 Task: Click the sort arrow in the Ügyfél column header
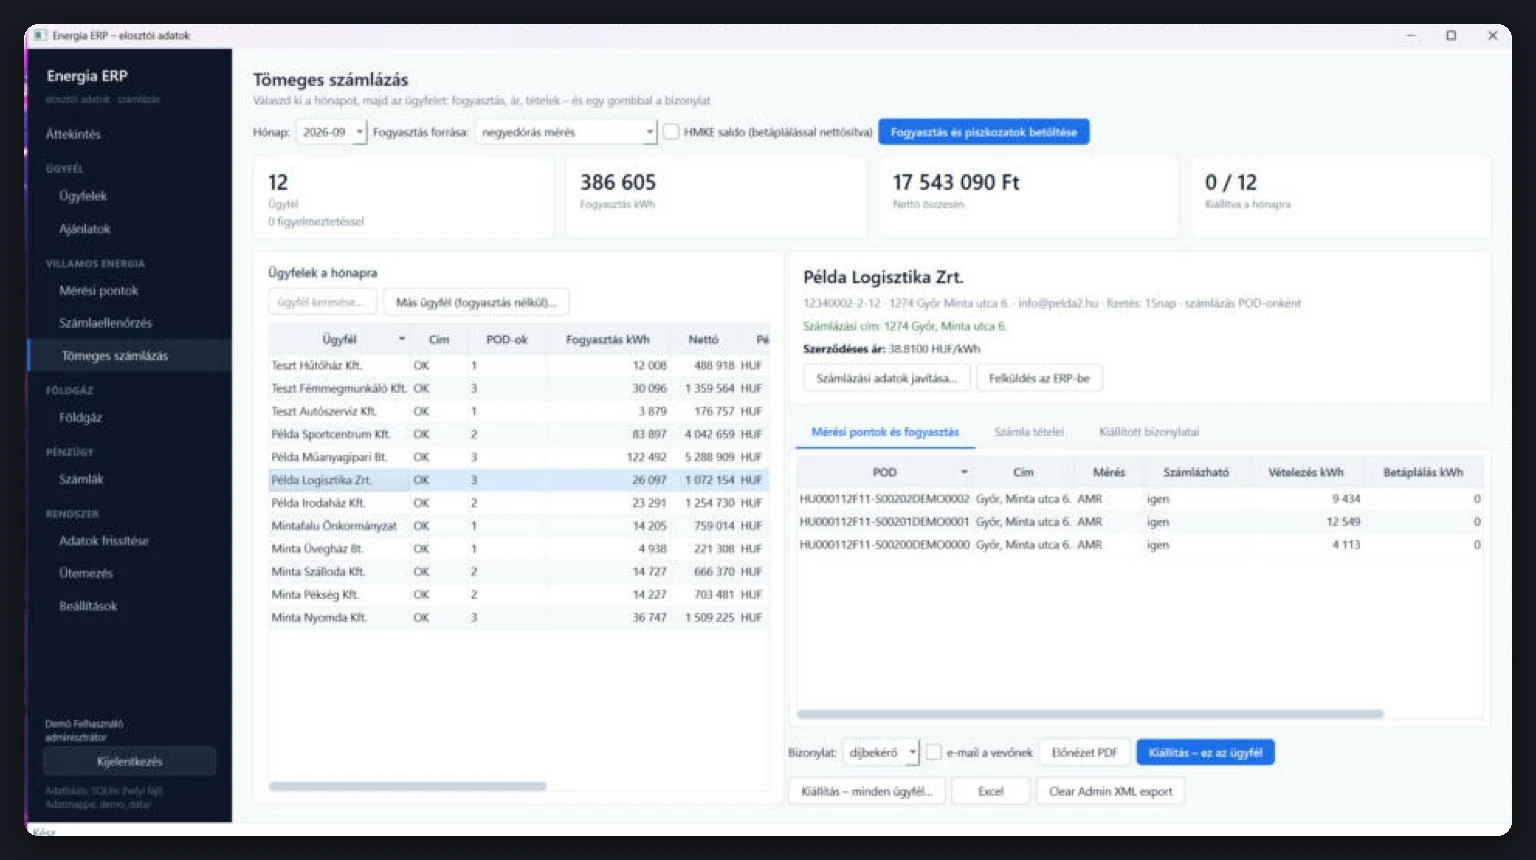(x=402, y=339)
